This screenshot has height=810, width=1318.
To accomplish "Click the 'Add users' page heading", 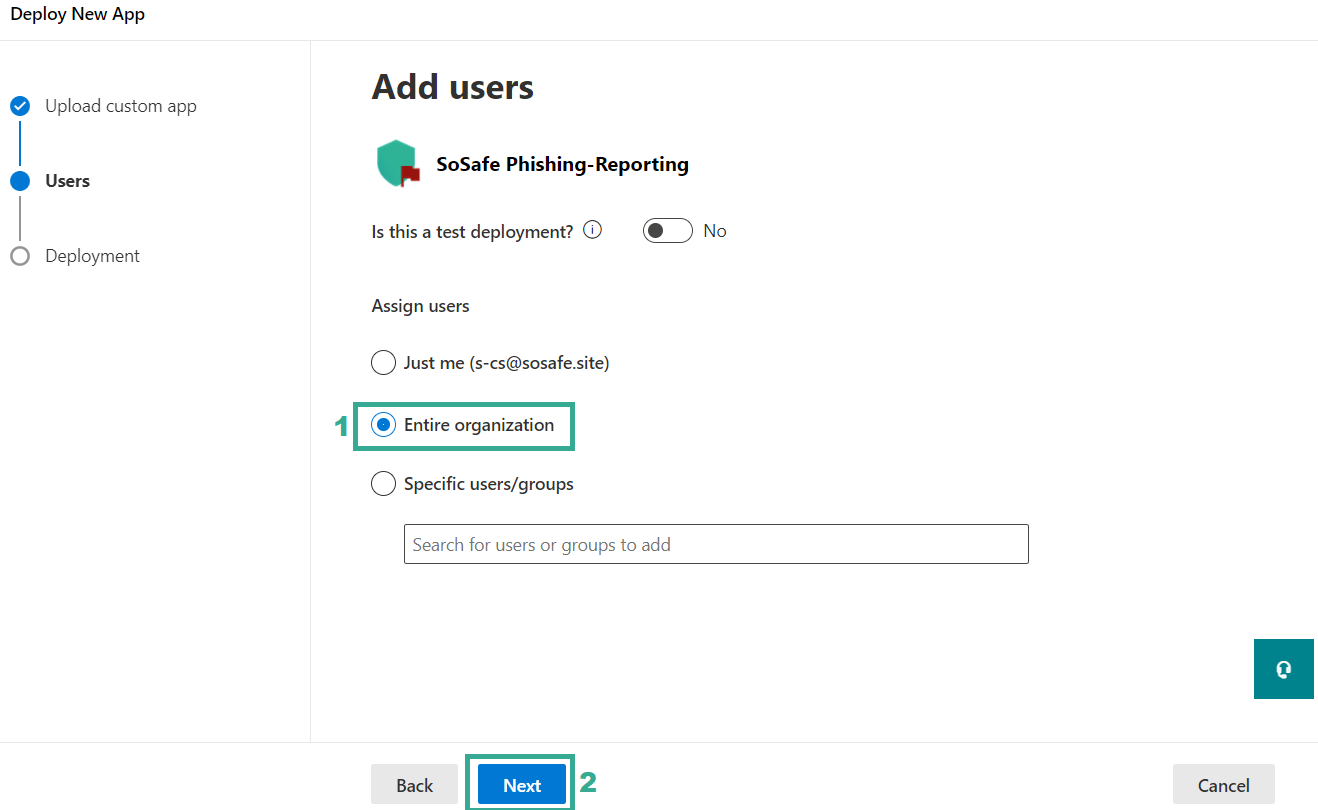I will coord(452,87).
